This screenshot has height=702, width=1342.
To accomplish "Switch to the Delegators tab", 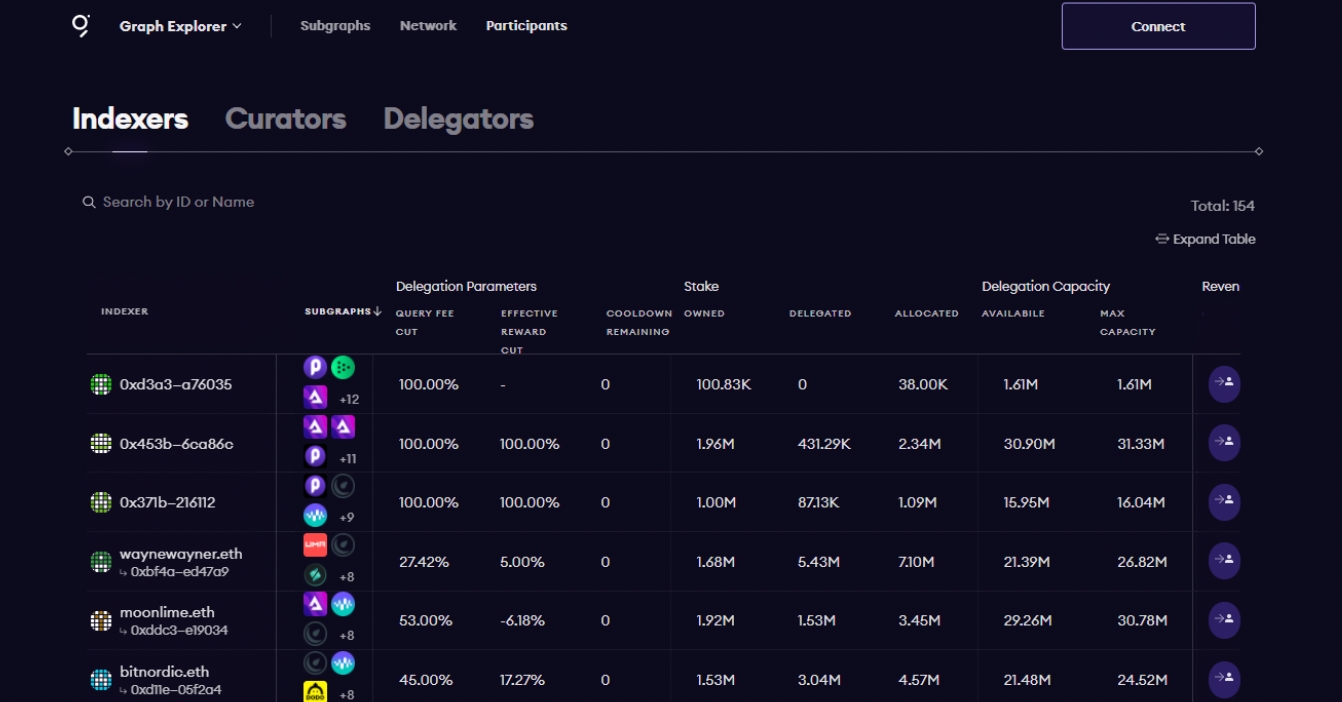I will click(458, 119).
